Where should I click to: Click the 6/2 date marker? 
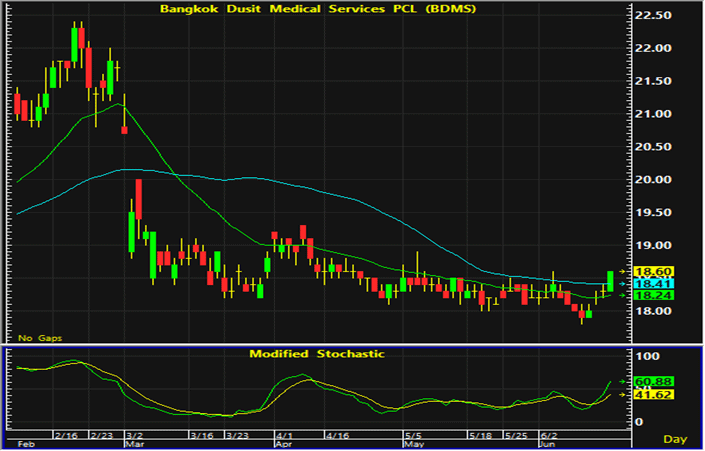[549, 436]
